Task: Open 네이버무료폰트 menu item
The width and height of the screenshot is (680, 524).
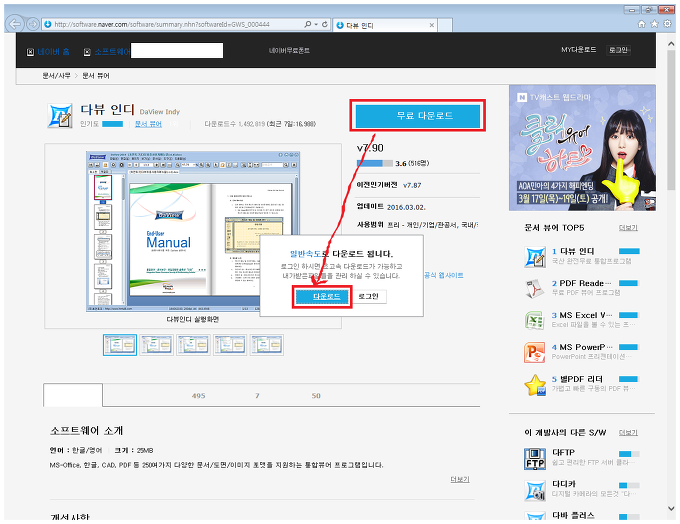Action: point(289,50)
